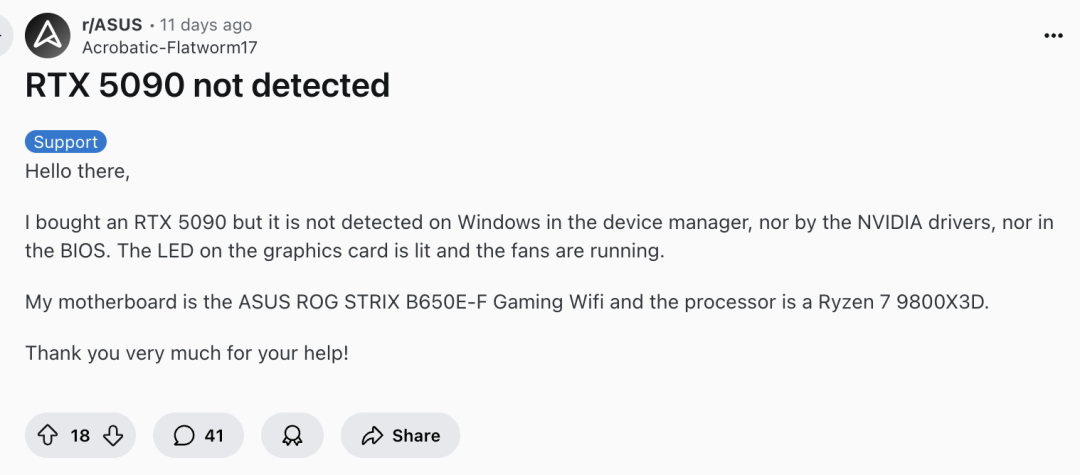Click the 41 comments count
The height and width of the screenshot is (475, 1080).
[x=213, y=435]
